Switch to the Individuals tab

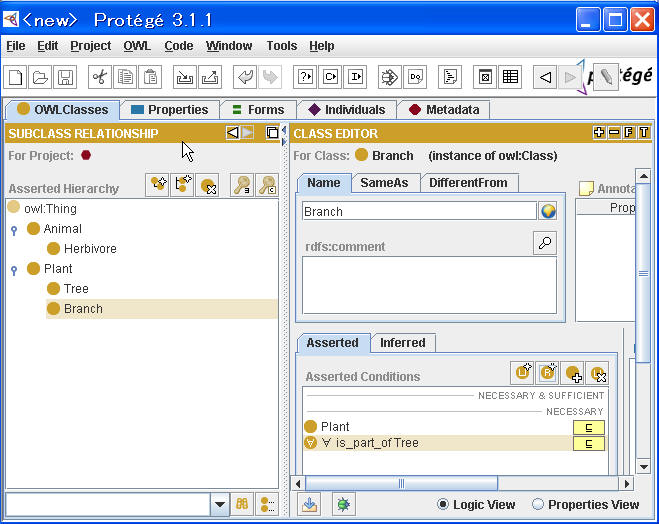pyautogui.click(x=346, y=110)
